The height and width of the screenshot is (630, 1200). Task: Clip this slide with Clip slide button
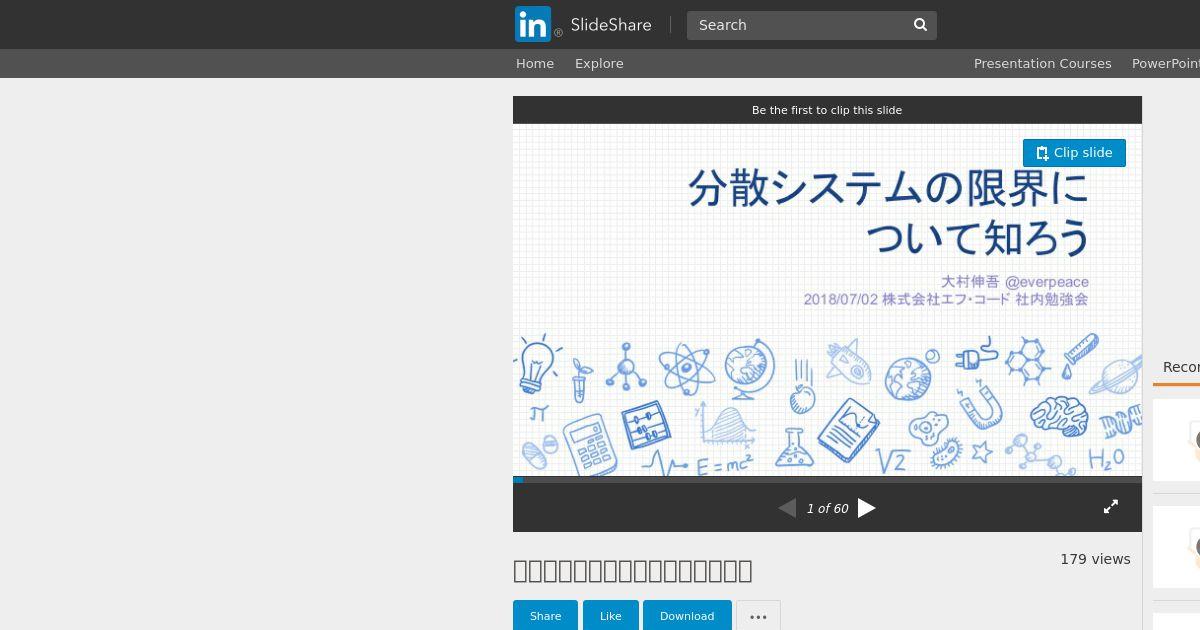(1074, 153)
